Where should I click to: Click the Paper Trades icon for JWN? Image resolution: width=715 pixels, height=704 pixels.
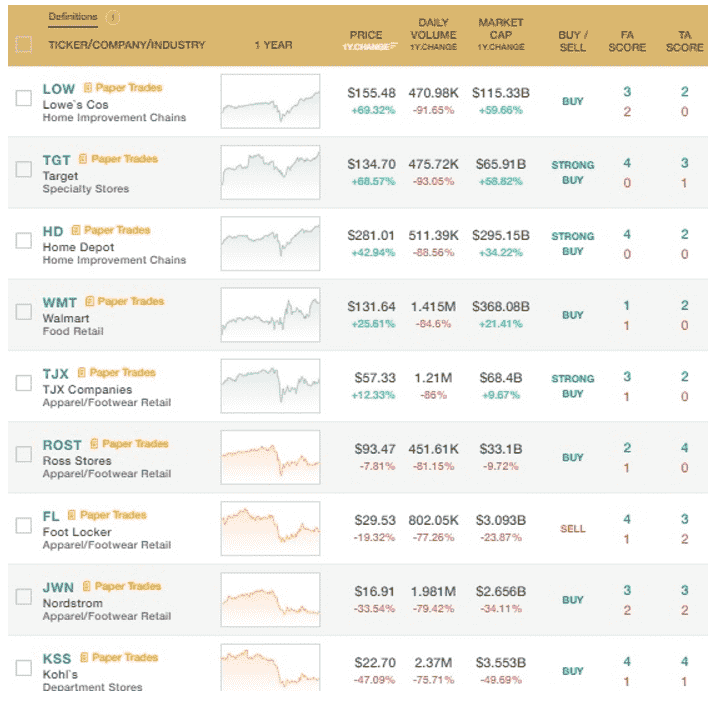87,586
